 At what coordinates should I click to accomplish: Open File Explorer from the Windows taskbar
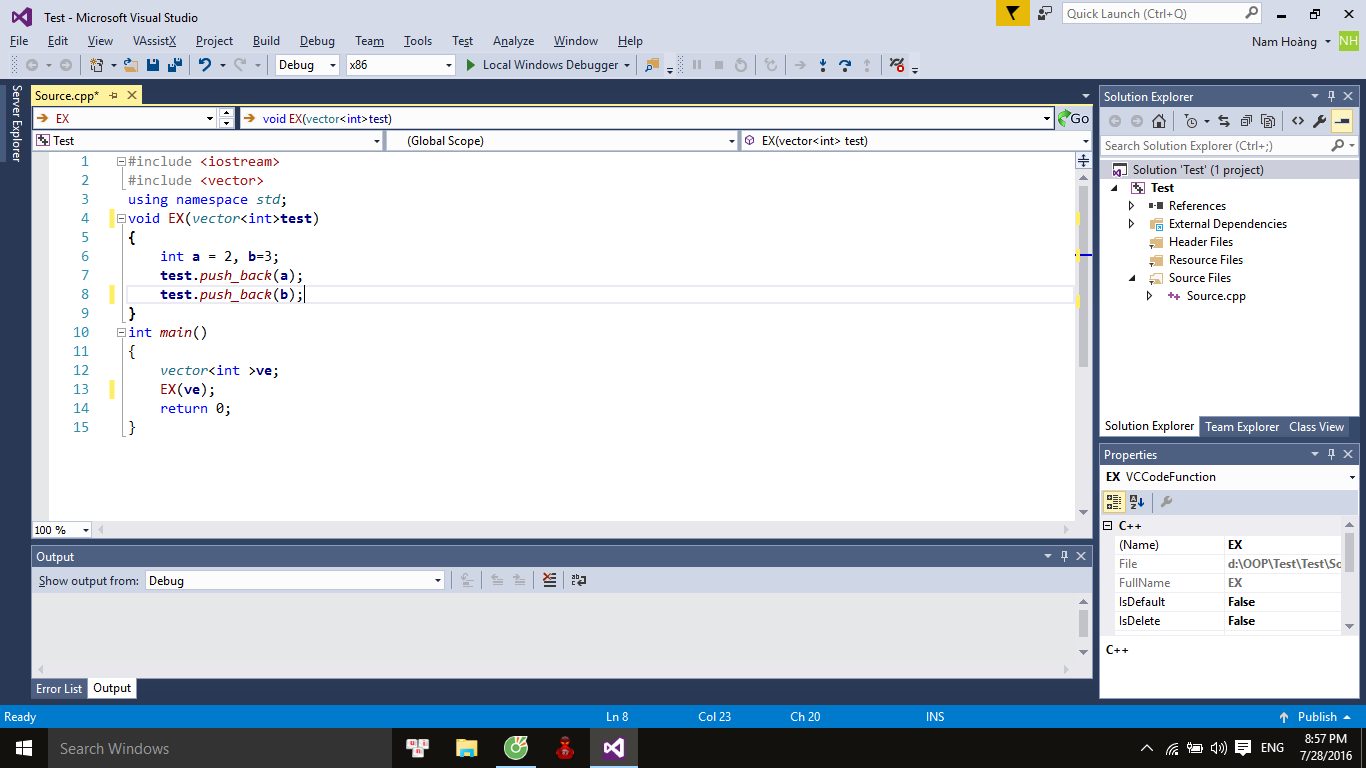pos(466,748)
